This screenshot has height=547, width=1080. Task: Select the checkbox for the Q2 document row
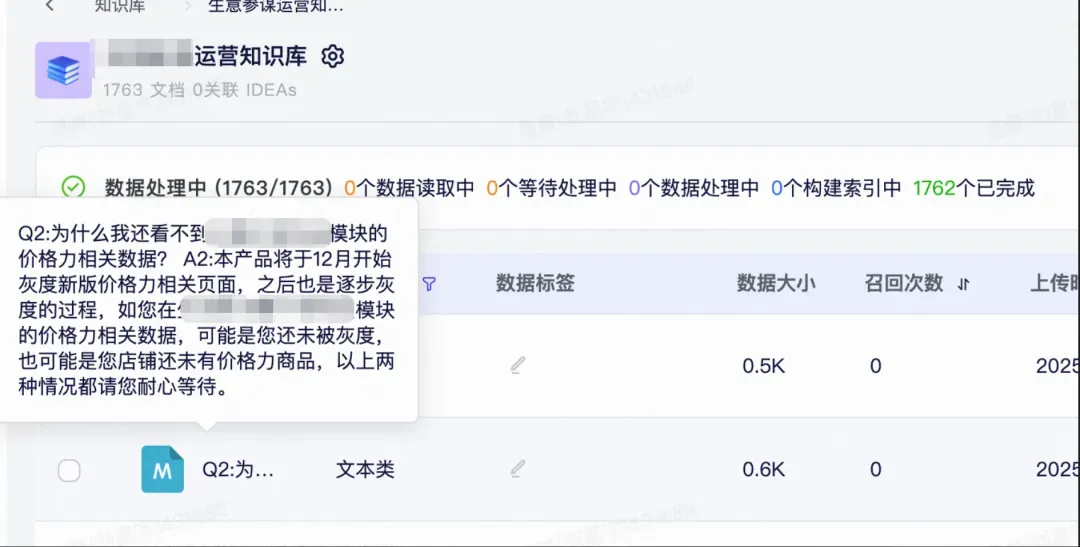click(69, 470)
